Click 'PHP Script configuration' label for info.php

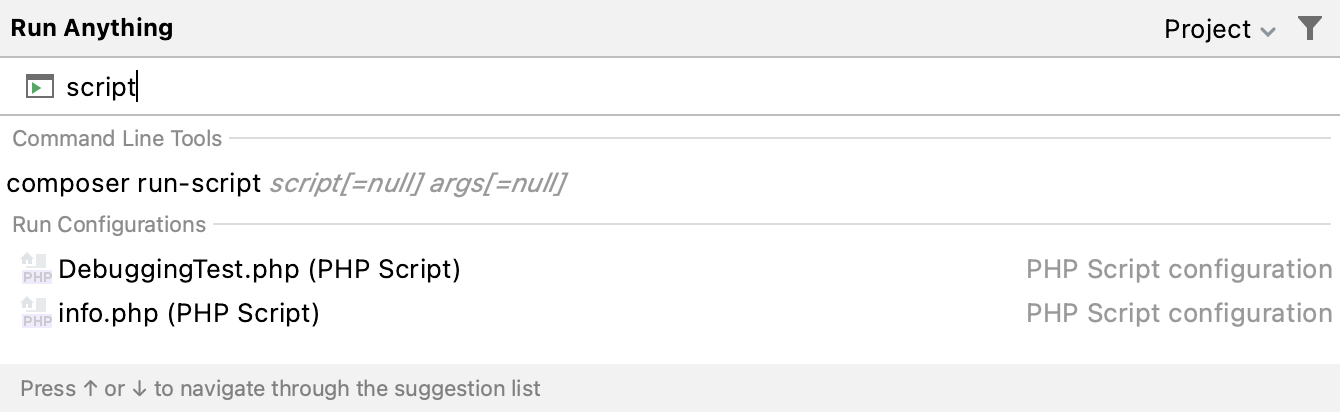click(1179, 313)
